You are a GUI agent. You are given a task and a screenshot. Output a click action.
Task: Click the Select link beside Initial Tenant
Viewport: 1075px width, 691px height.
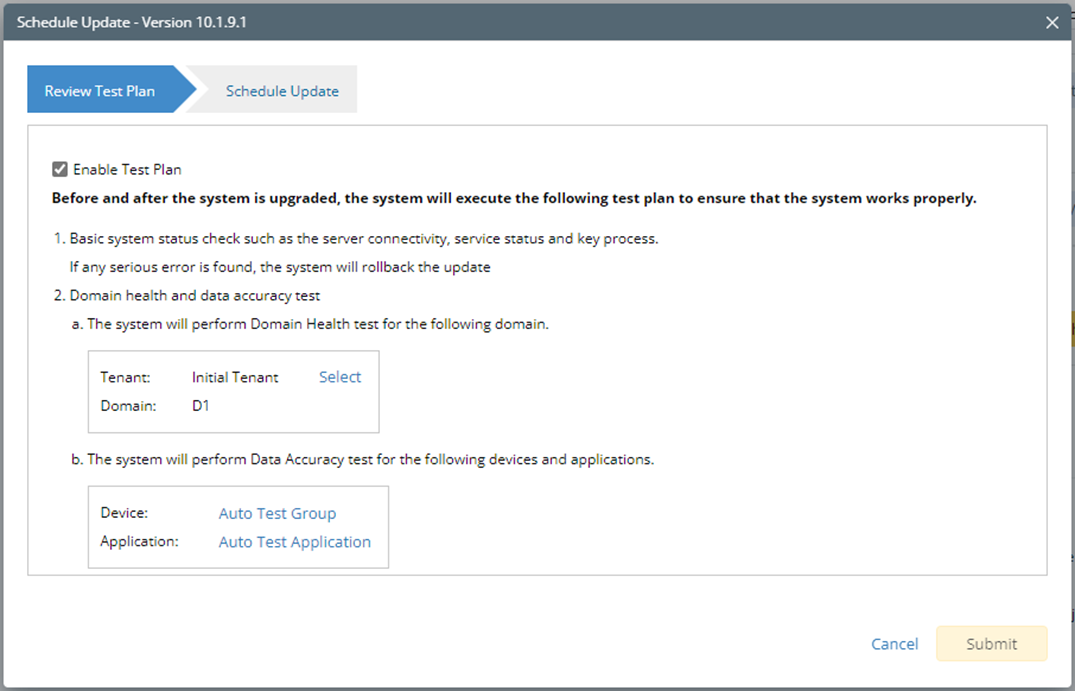(x=340, y=377)
